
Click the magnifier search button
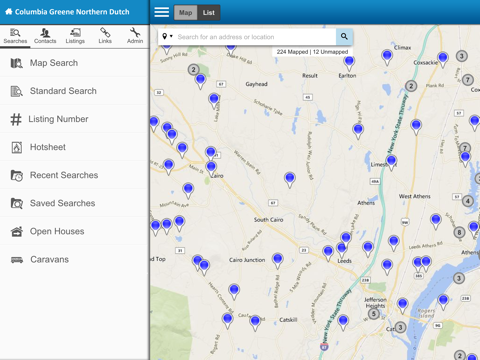(344, 37)
